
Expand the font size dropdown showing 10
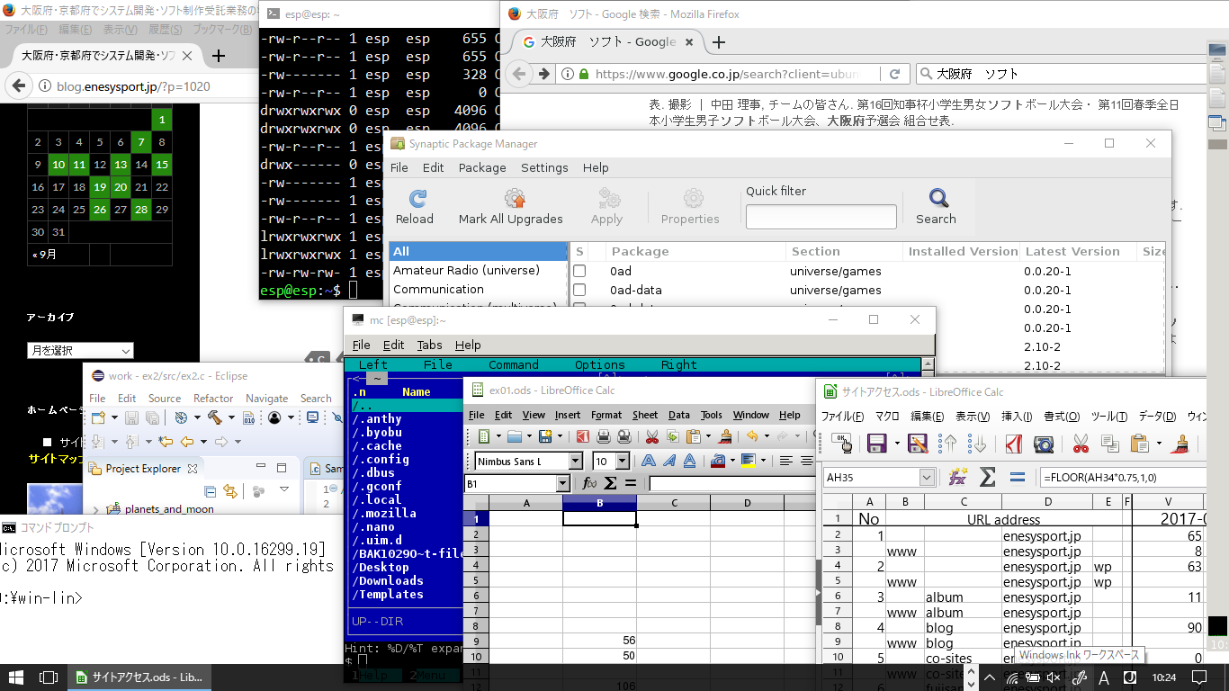pyautogui.click(x=622, y=461)
